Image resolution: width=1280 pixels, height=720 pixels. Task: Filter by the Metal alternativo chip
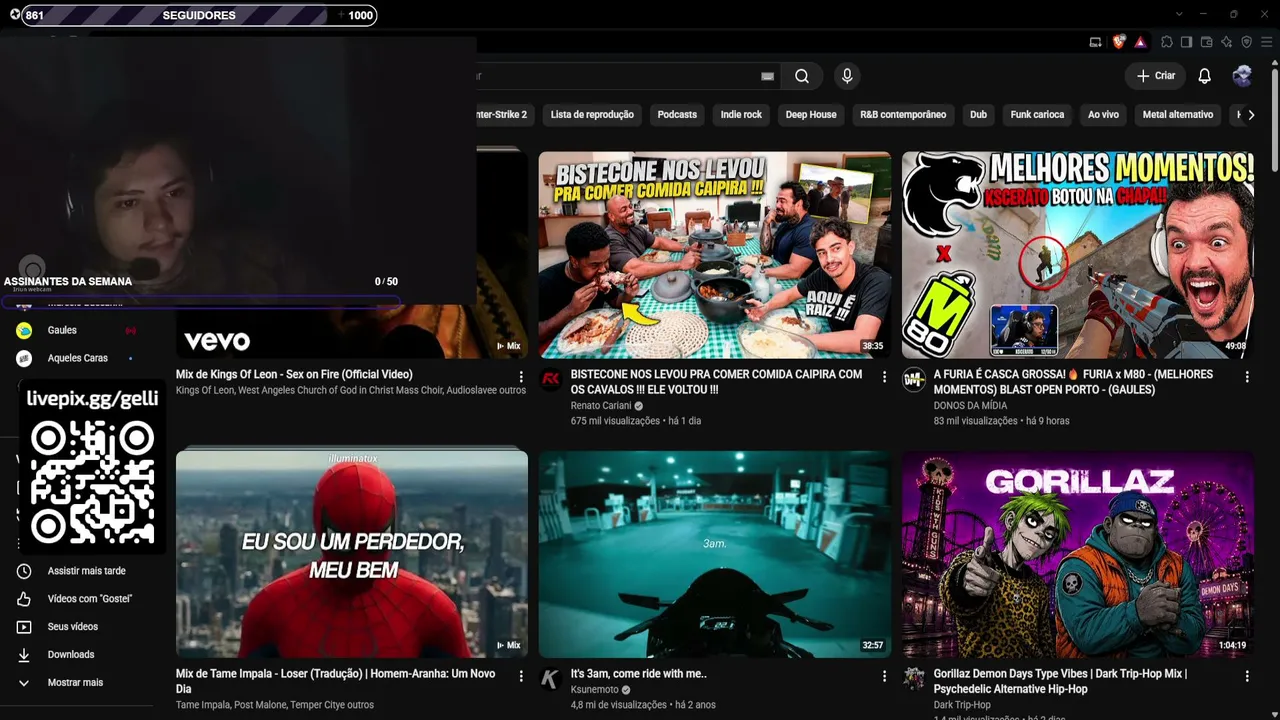click(x=1178, y=115)
